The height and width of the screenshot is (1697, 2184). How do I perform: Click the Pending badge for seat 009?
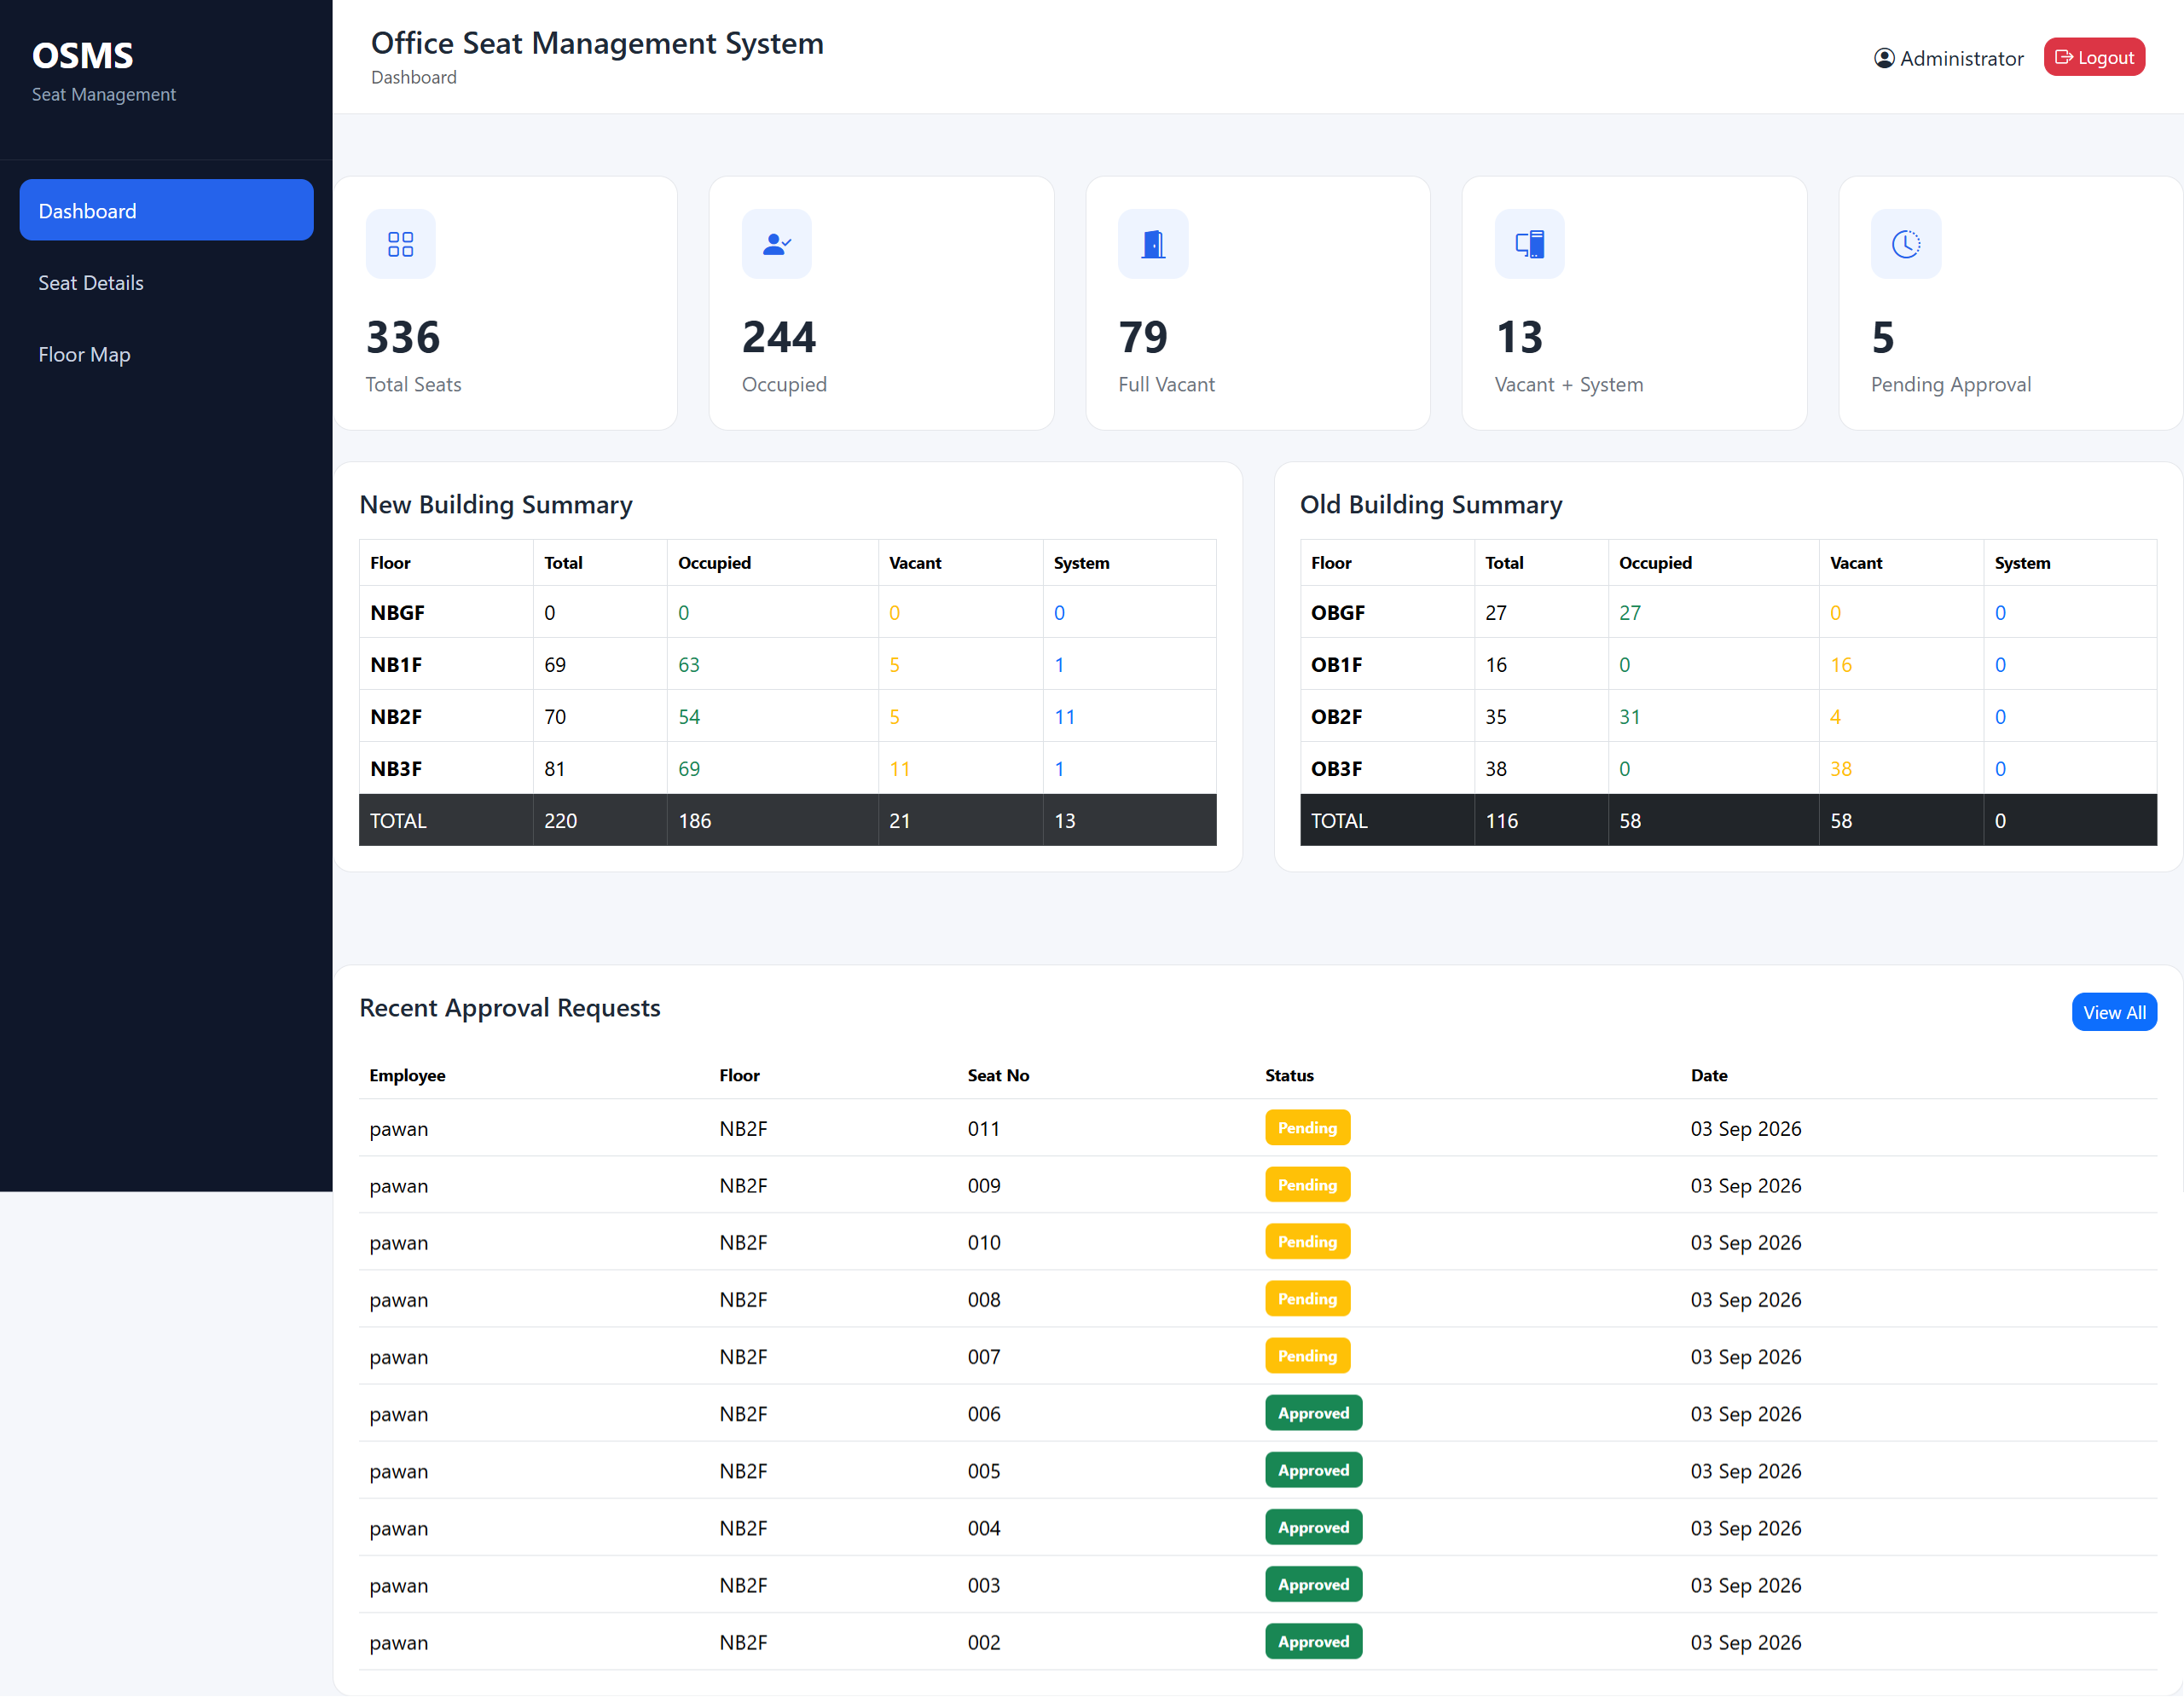[x=1307, y=1185]
